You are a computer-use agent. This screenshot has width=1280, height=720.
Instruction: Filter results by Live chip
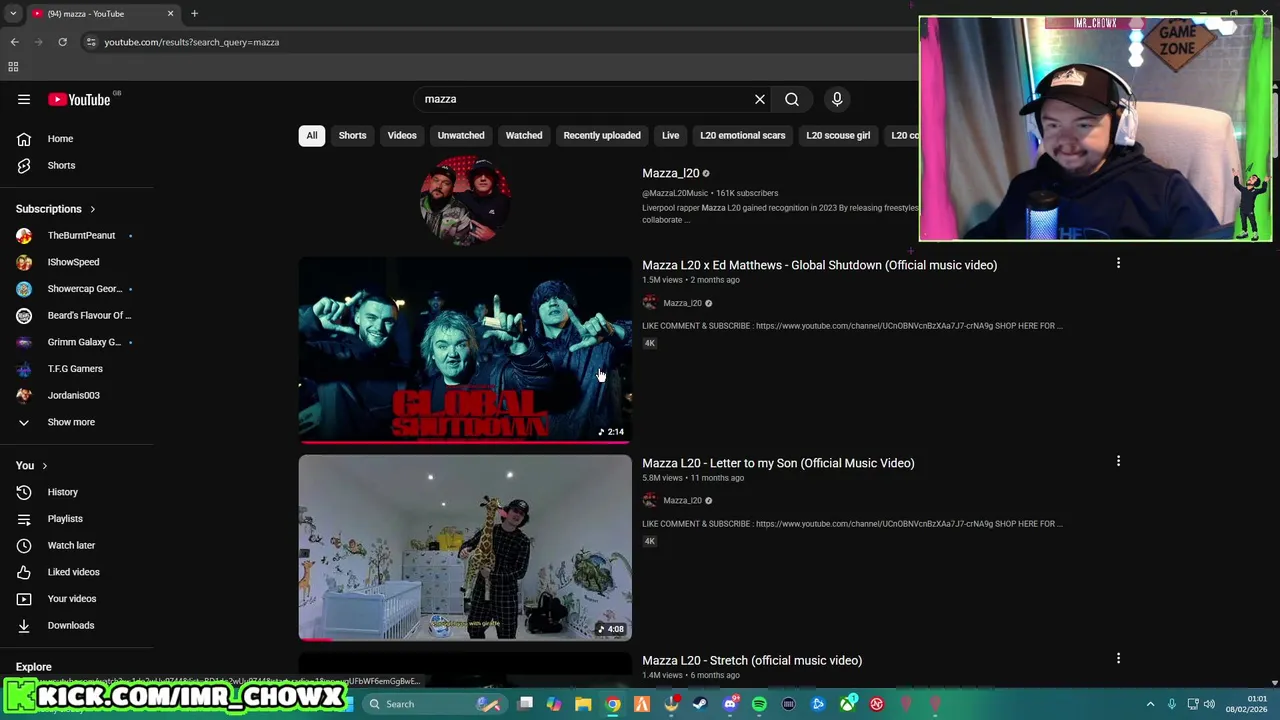point(671,135)
